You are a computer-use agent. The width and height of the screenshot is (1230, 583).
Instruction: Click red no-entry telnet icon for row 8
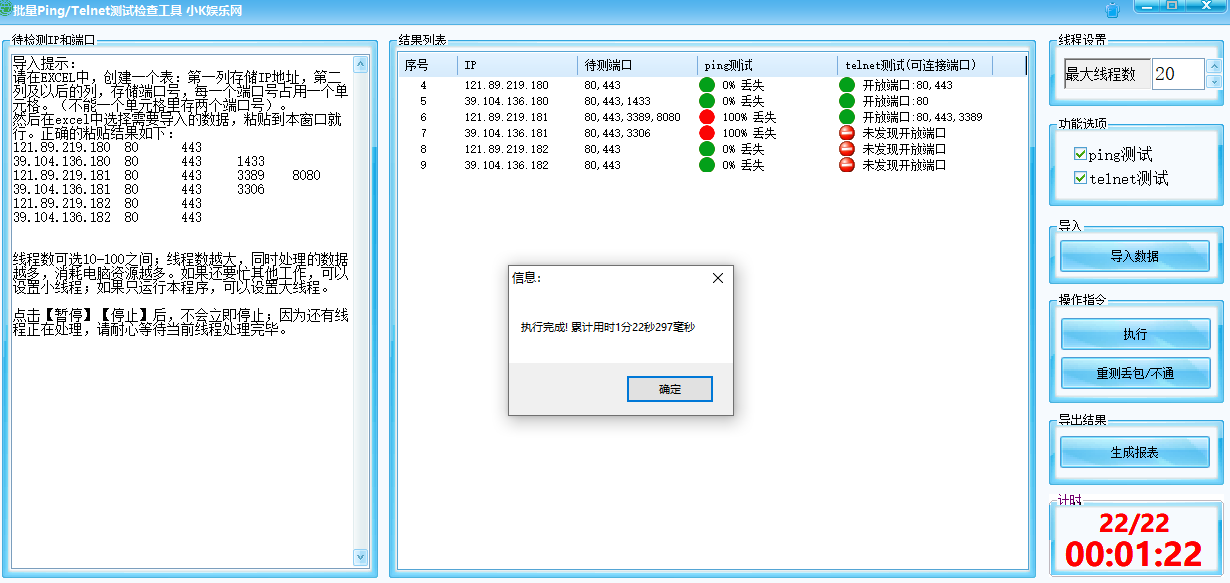847,149
